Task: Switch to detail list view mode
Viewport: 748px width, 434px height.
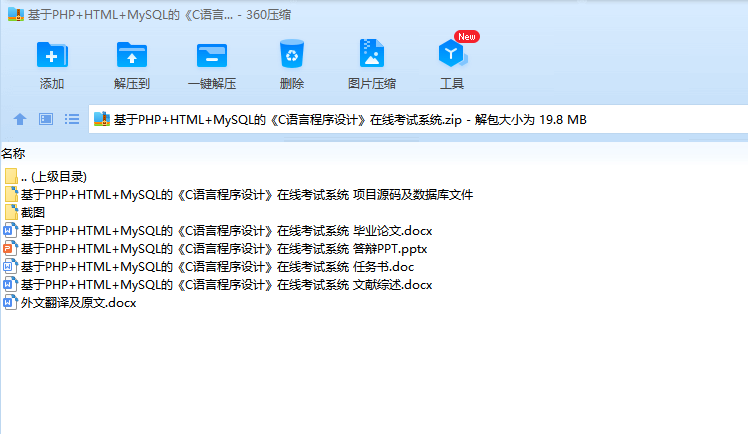Action: coord(72,119)
